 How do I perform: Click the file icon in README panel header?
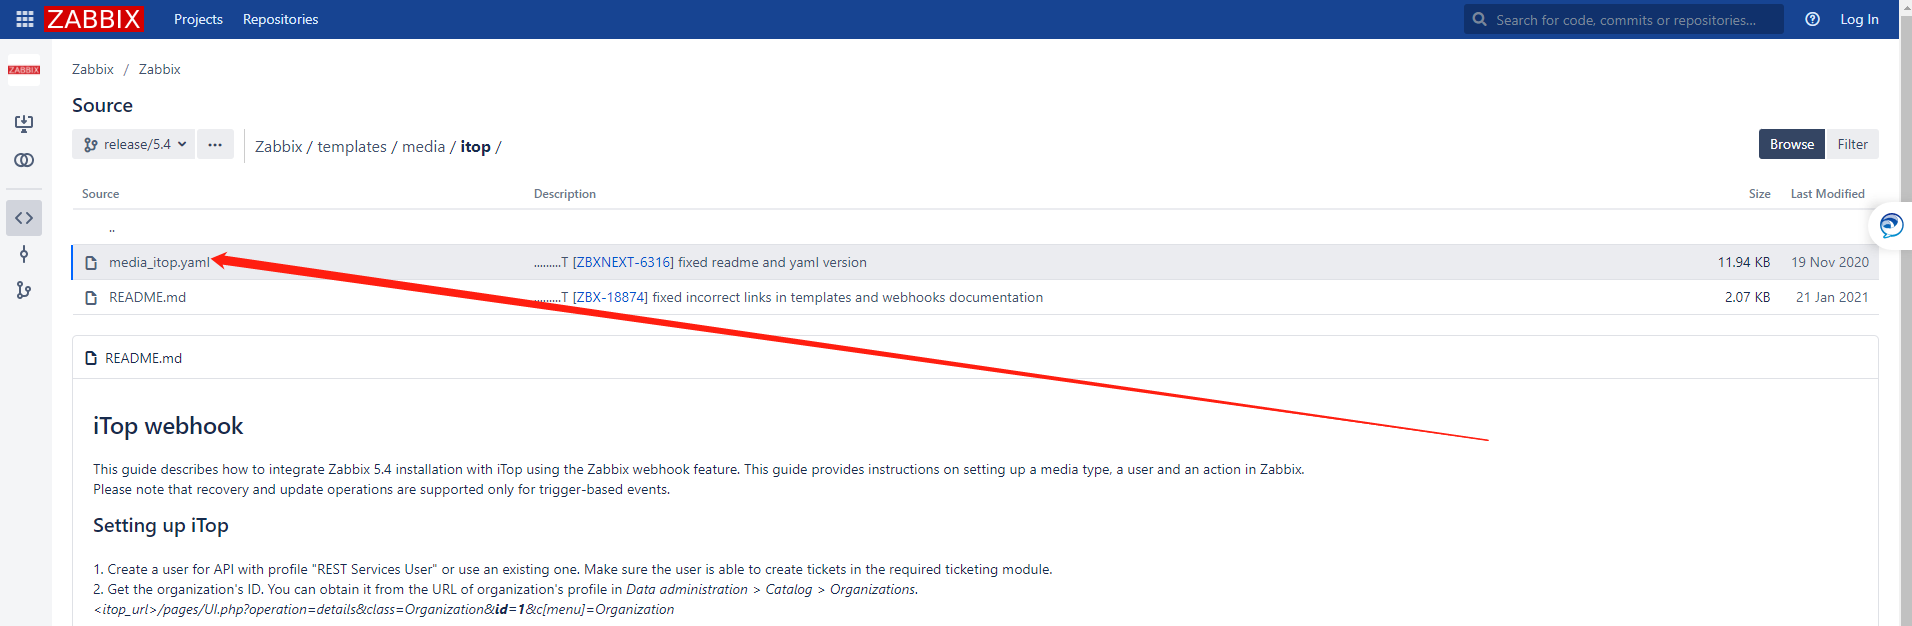click(x=91, y=358)
